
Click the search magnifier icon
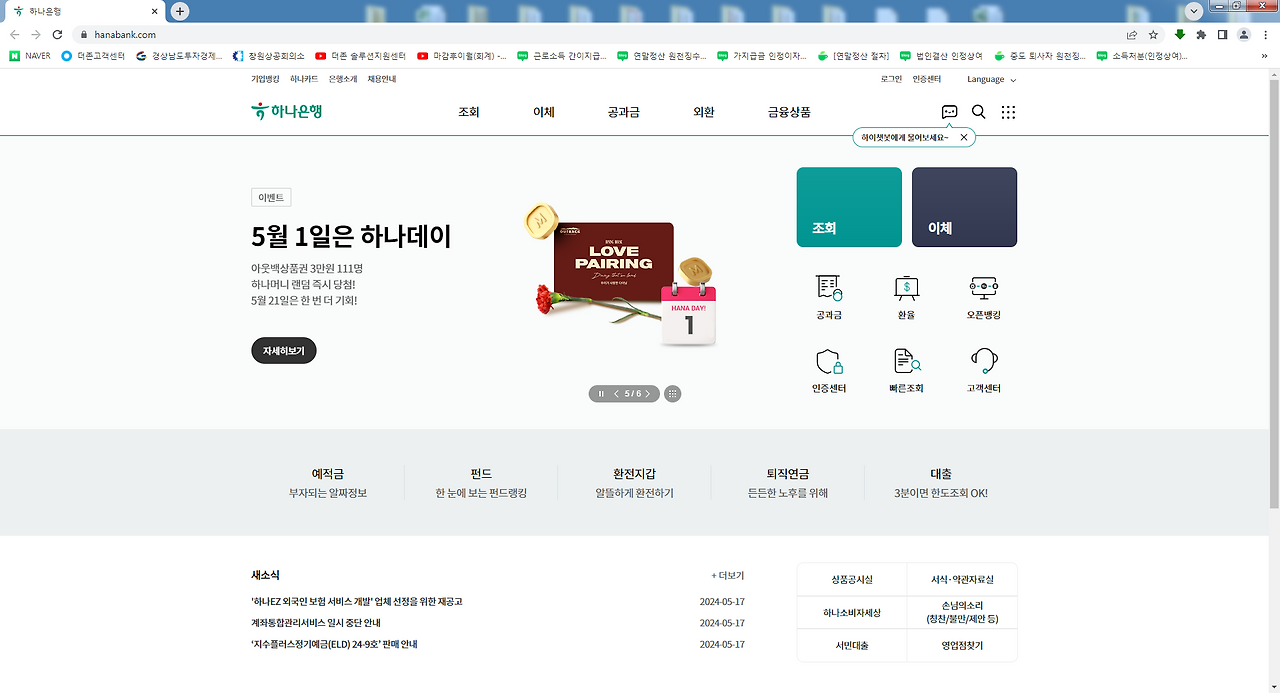(979, 112)
